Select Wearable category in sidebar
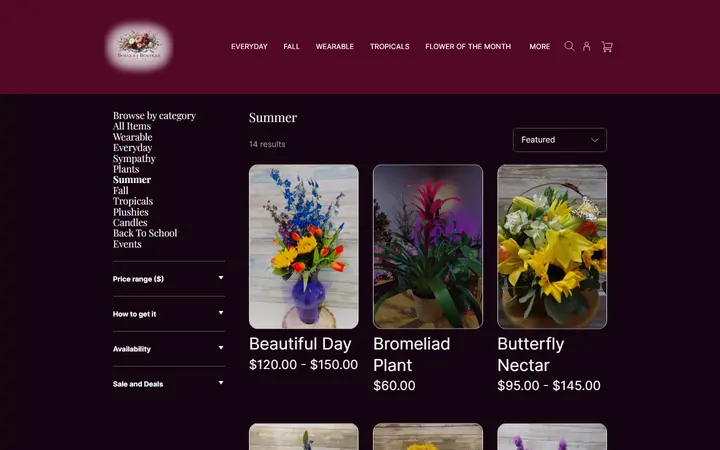 point(133,137)
